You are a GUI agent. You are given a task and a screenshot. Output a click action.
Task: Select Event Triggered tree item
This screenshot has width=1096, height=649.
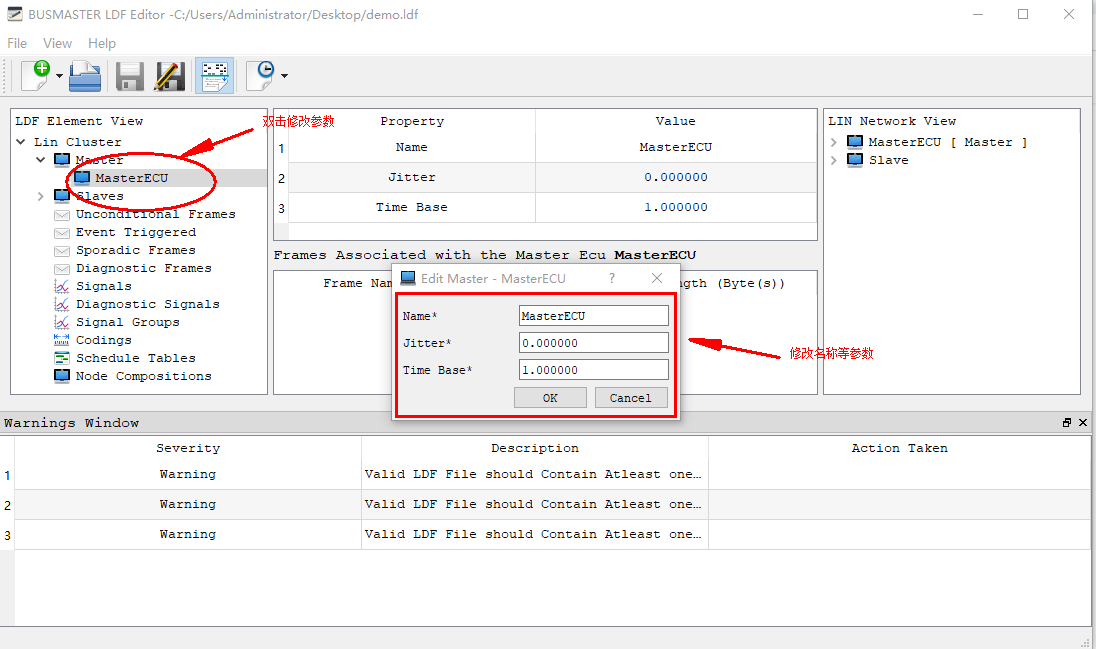click(136, 232)
